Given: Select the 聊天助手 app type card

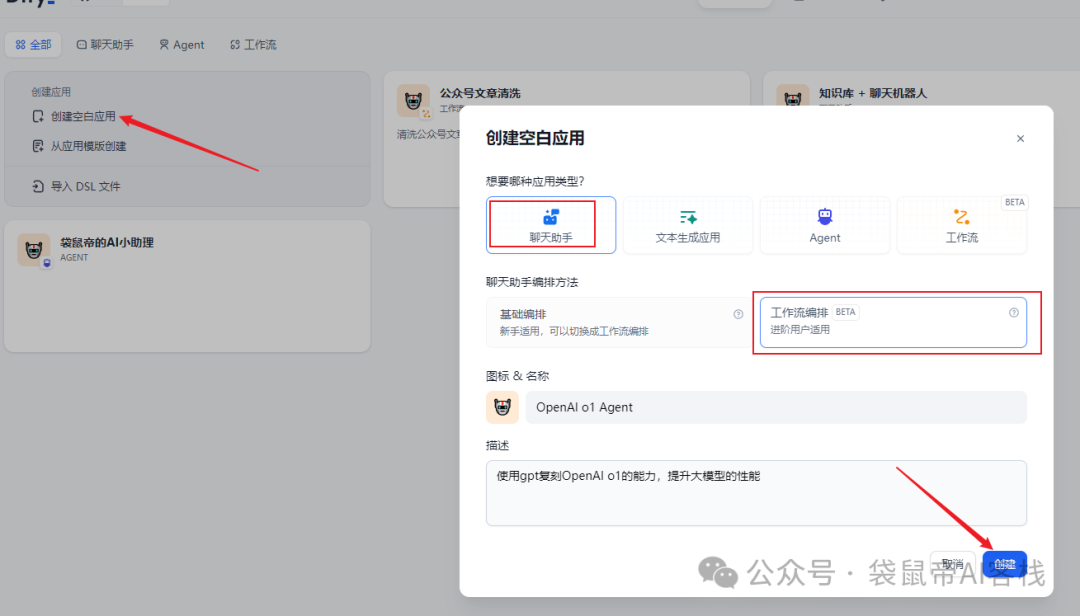Looking at the screenshot, I should (550, 225).
